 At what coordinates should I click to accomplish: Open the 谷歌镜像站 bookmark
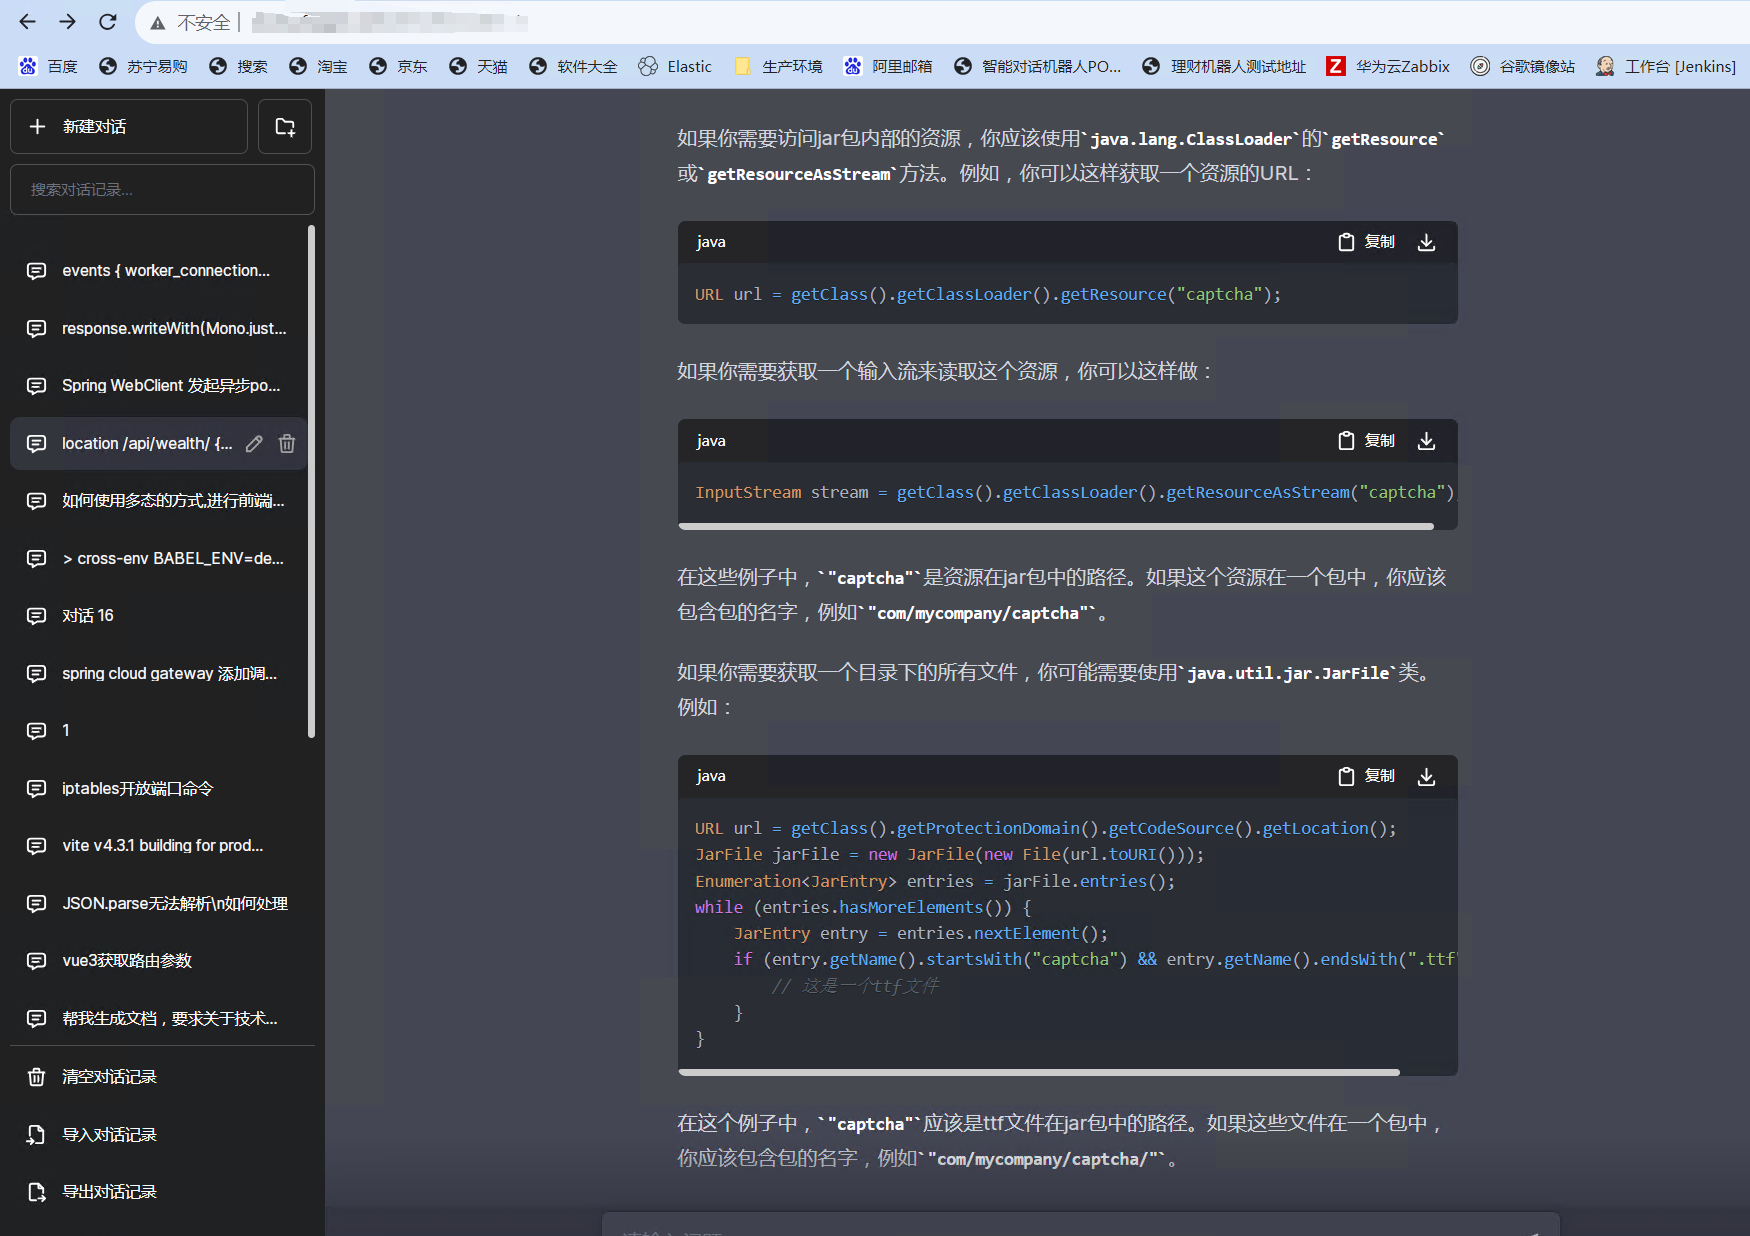1523,66
